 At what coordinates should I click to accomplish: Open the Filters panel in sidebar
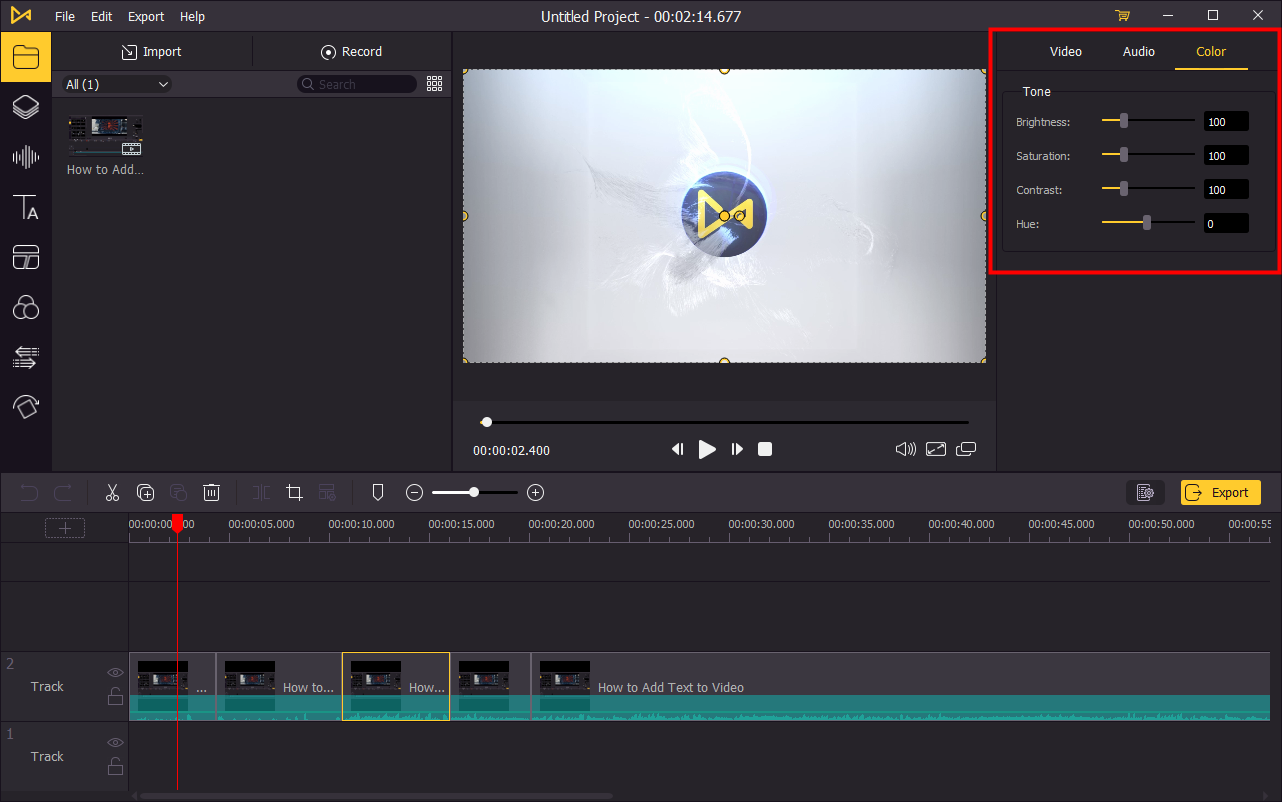tap(25, 307)
